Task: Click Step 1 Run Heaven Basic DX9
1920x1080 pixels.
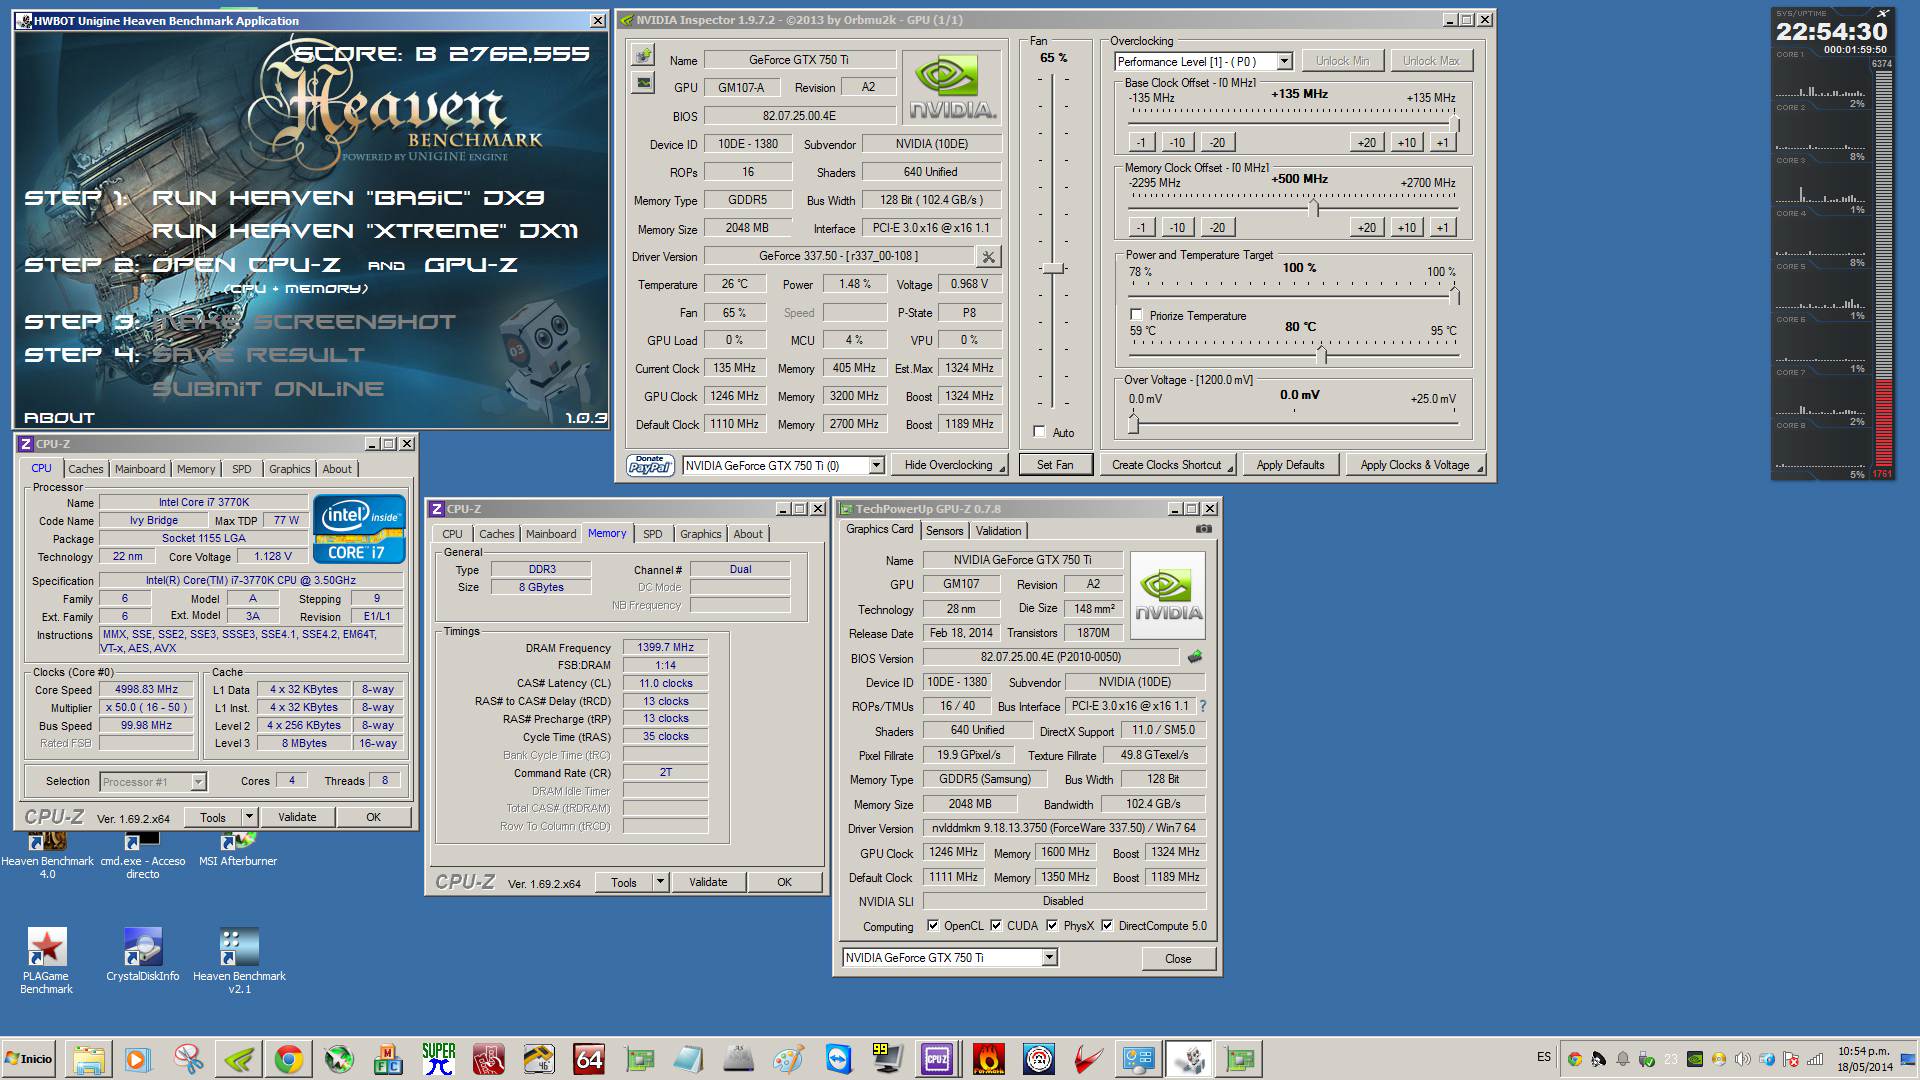Action: [x=285, y=198]
